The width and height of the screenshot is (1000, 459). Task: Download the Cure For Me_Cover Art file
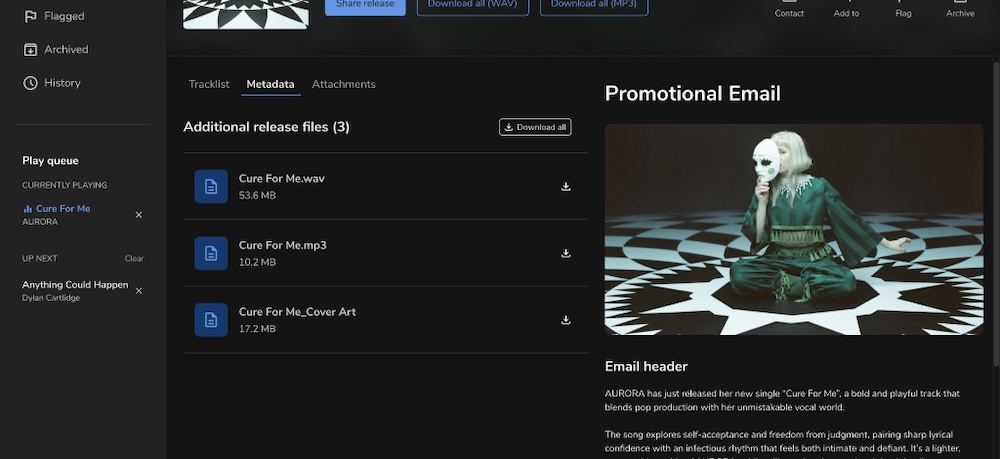pos(565,320)
